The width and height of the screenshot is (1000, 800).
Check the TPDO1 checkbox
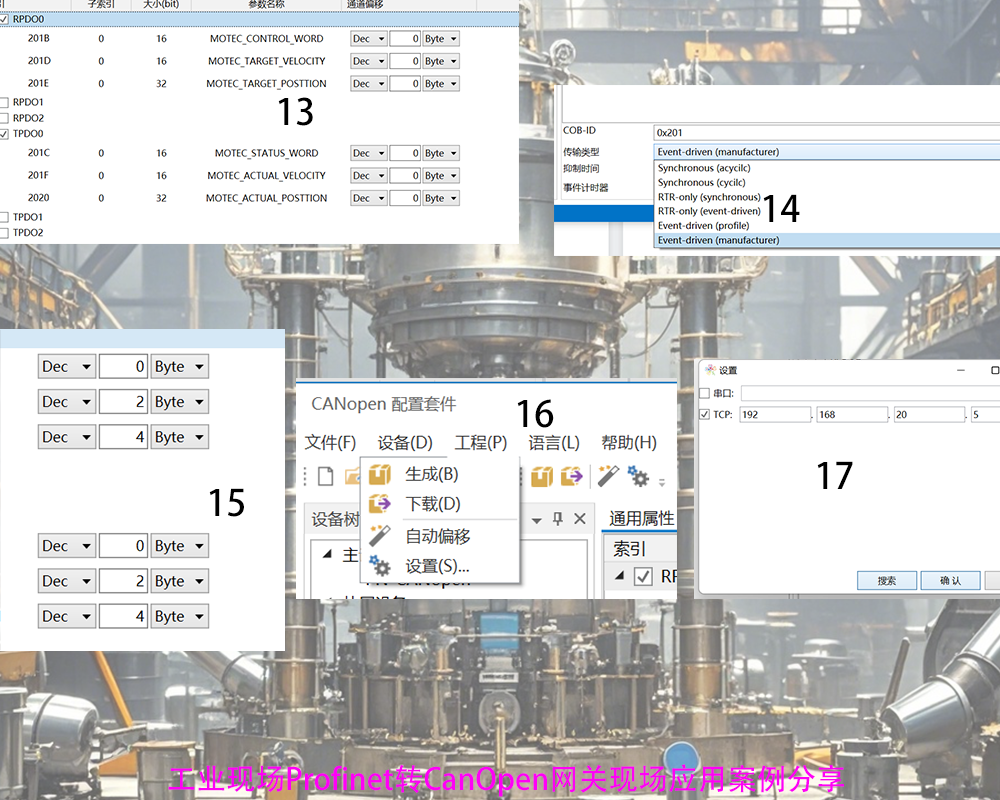click(x=4, y=217)
